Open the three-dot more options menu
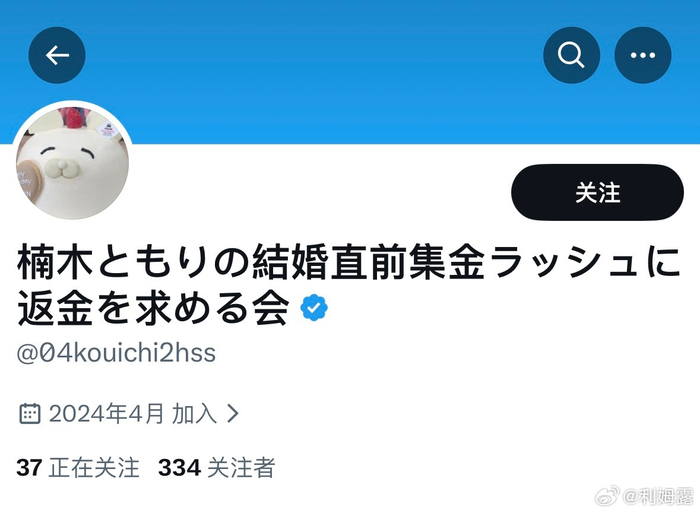Viewport: 700px width, 513px height. click(643, 55)
